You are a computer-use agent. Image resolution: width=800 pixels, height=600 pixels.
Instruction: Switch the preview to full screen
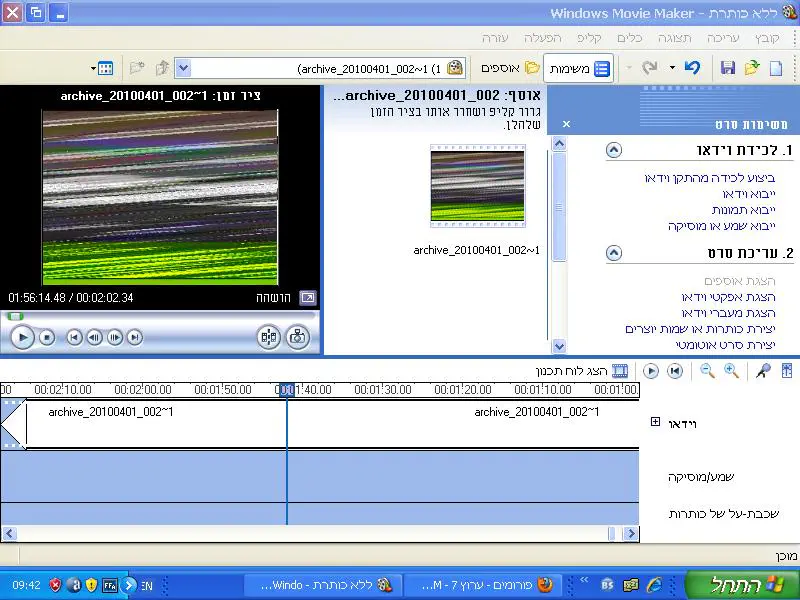pos(307,297)
